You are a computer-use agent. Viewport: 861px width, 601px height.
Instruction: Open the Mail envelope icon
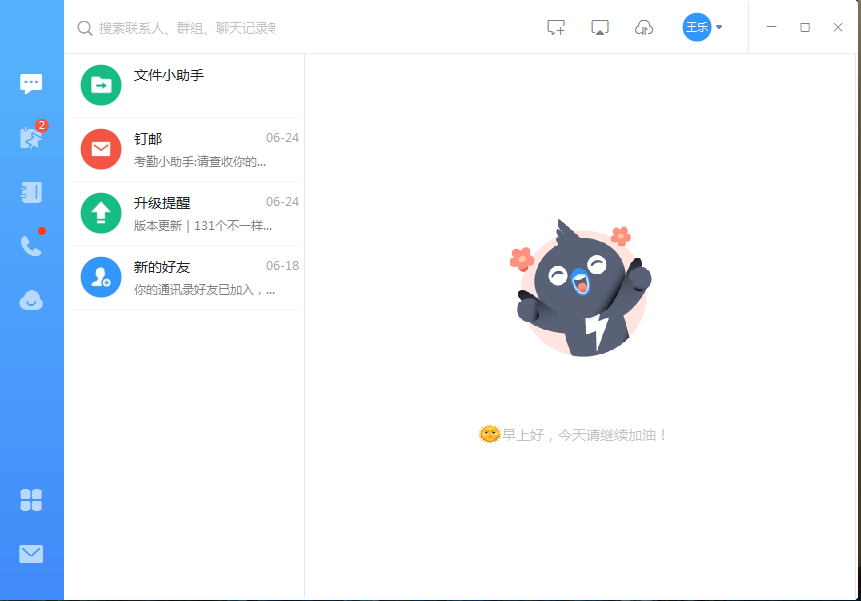[x=31, y=553]
